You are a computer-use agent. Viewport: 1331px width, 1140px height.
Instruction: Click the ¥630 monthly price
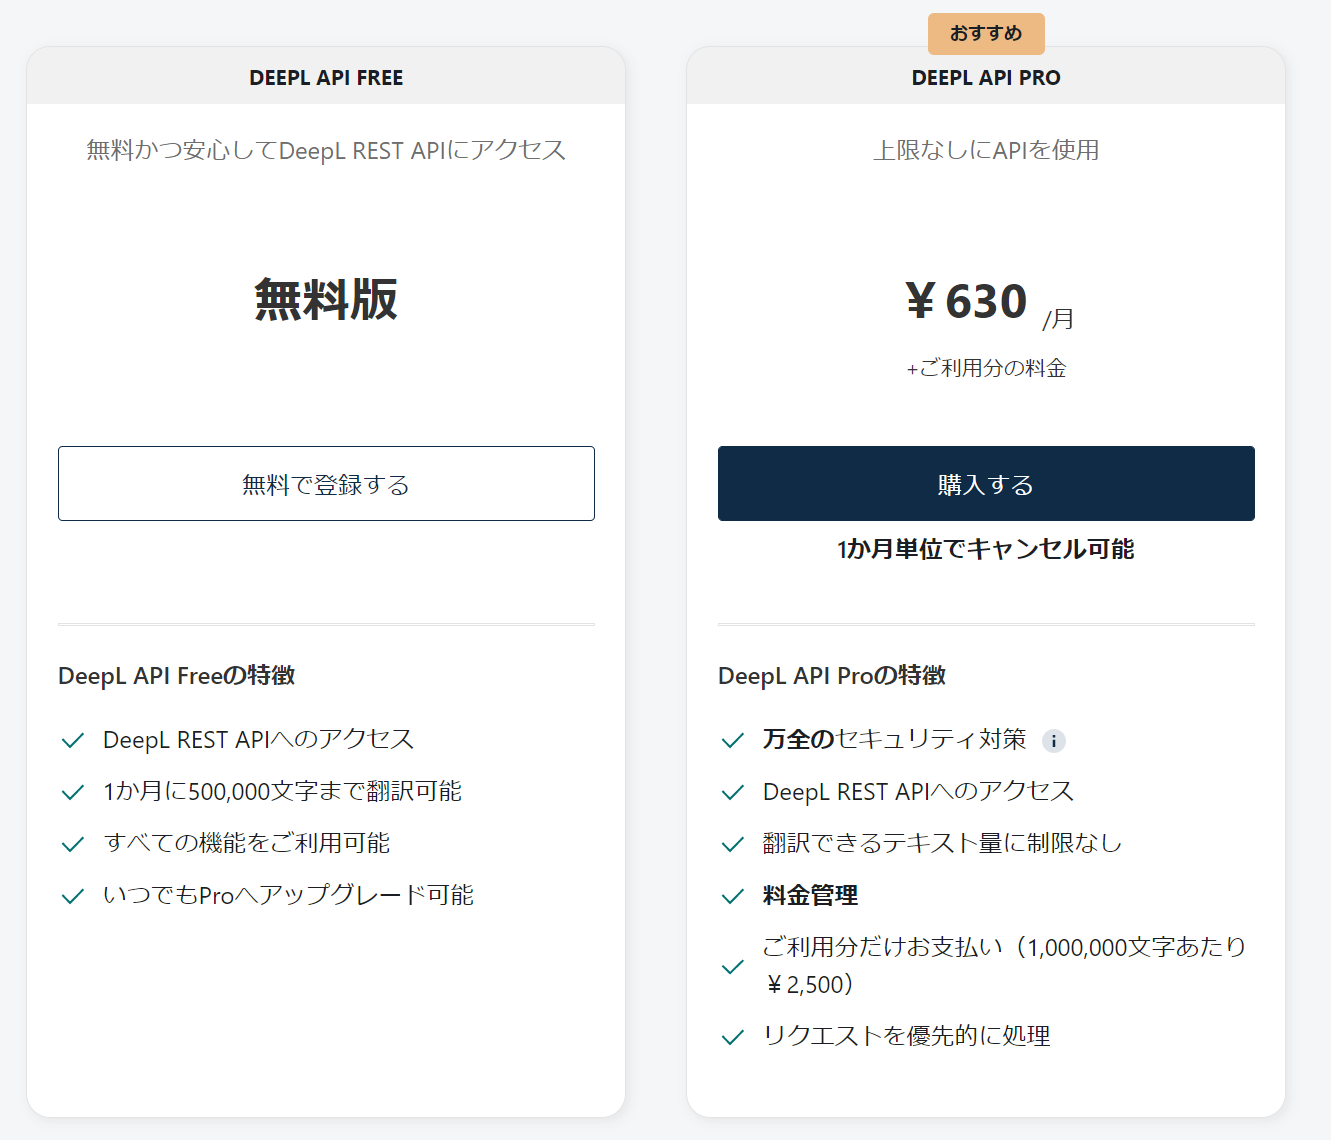pyautogui.click(x=967, y=301)
